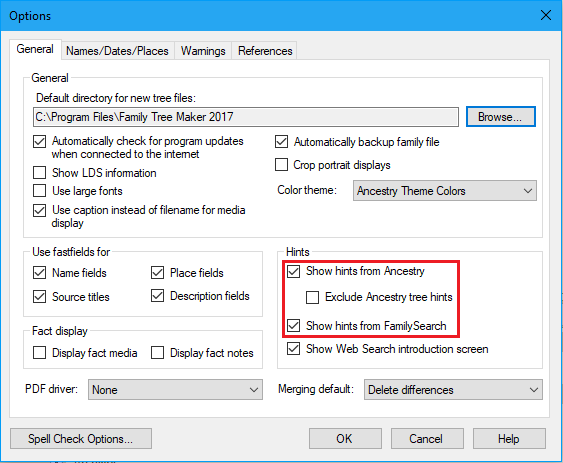Close the Options dialog with X
The image size is (563, 463).
click(546, 15)
